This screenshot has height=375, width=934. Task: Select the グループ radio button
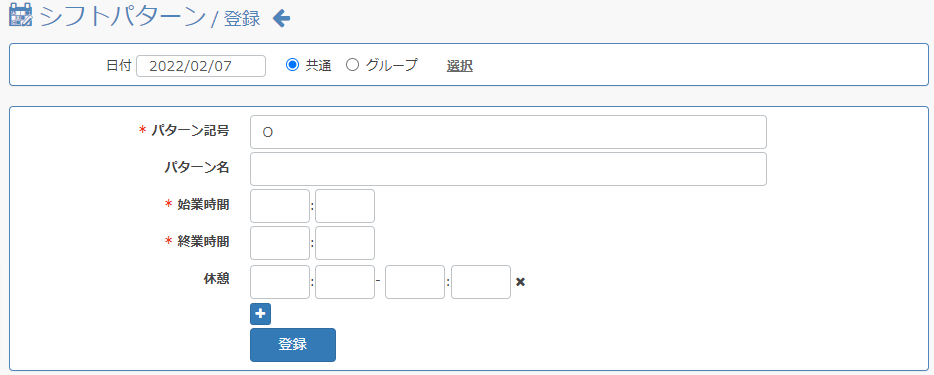point(352,65)
